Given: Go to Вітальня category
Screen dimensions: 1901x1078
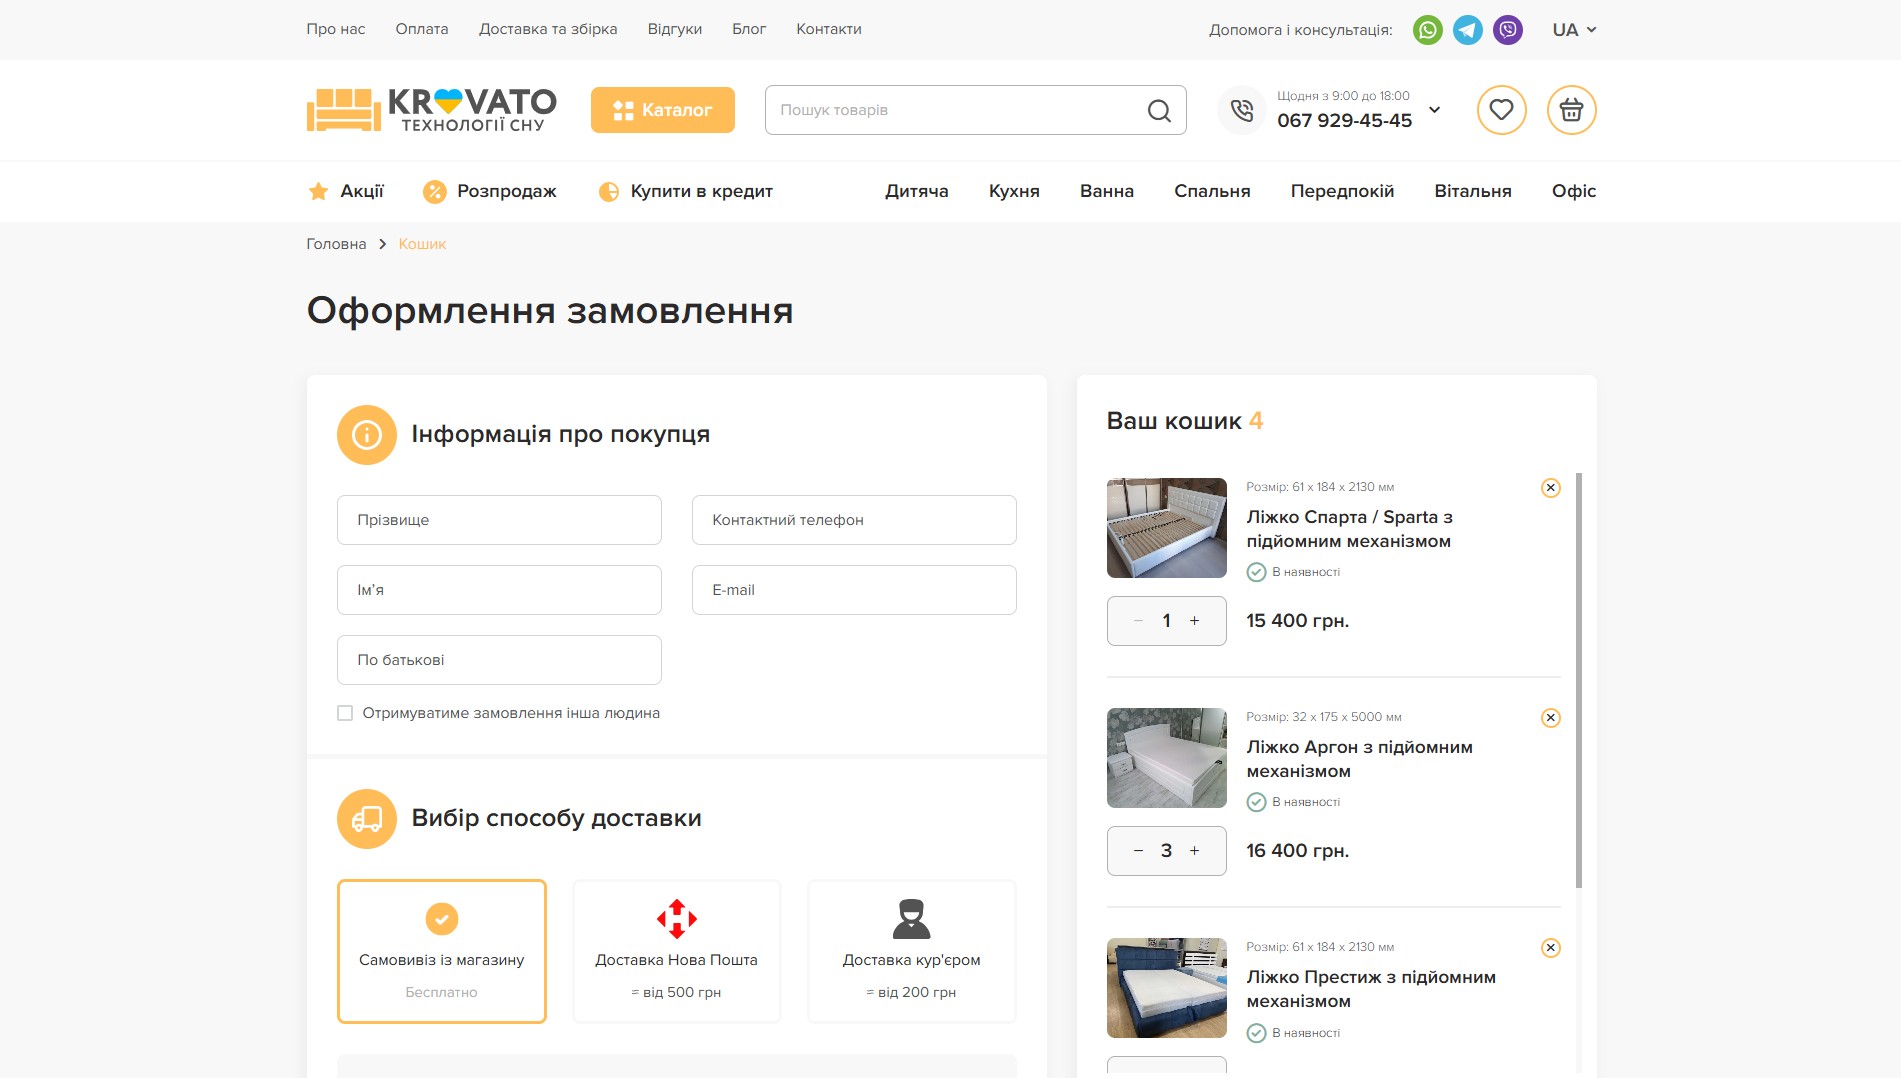Looking at the screenshot, I should pos(1472,191).
